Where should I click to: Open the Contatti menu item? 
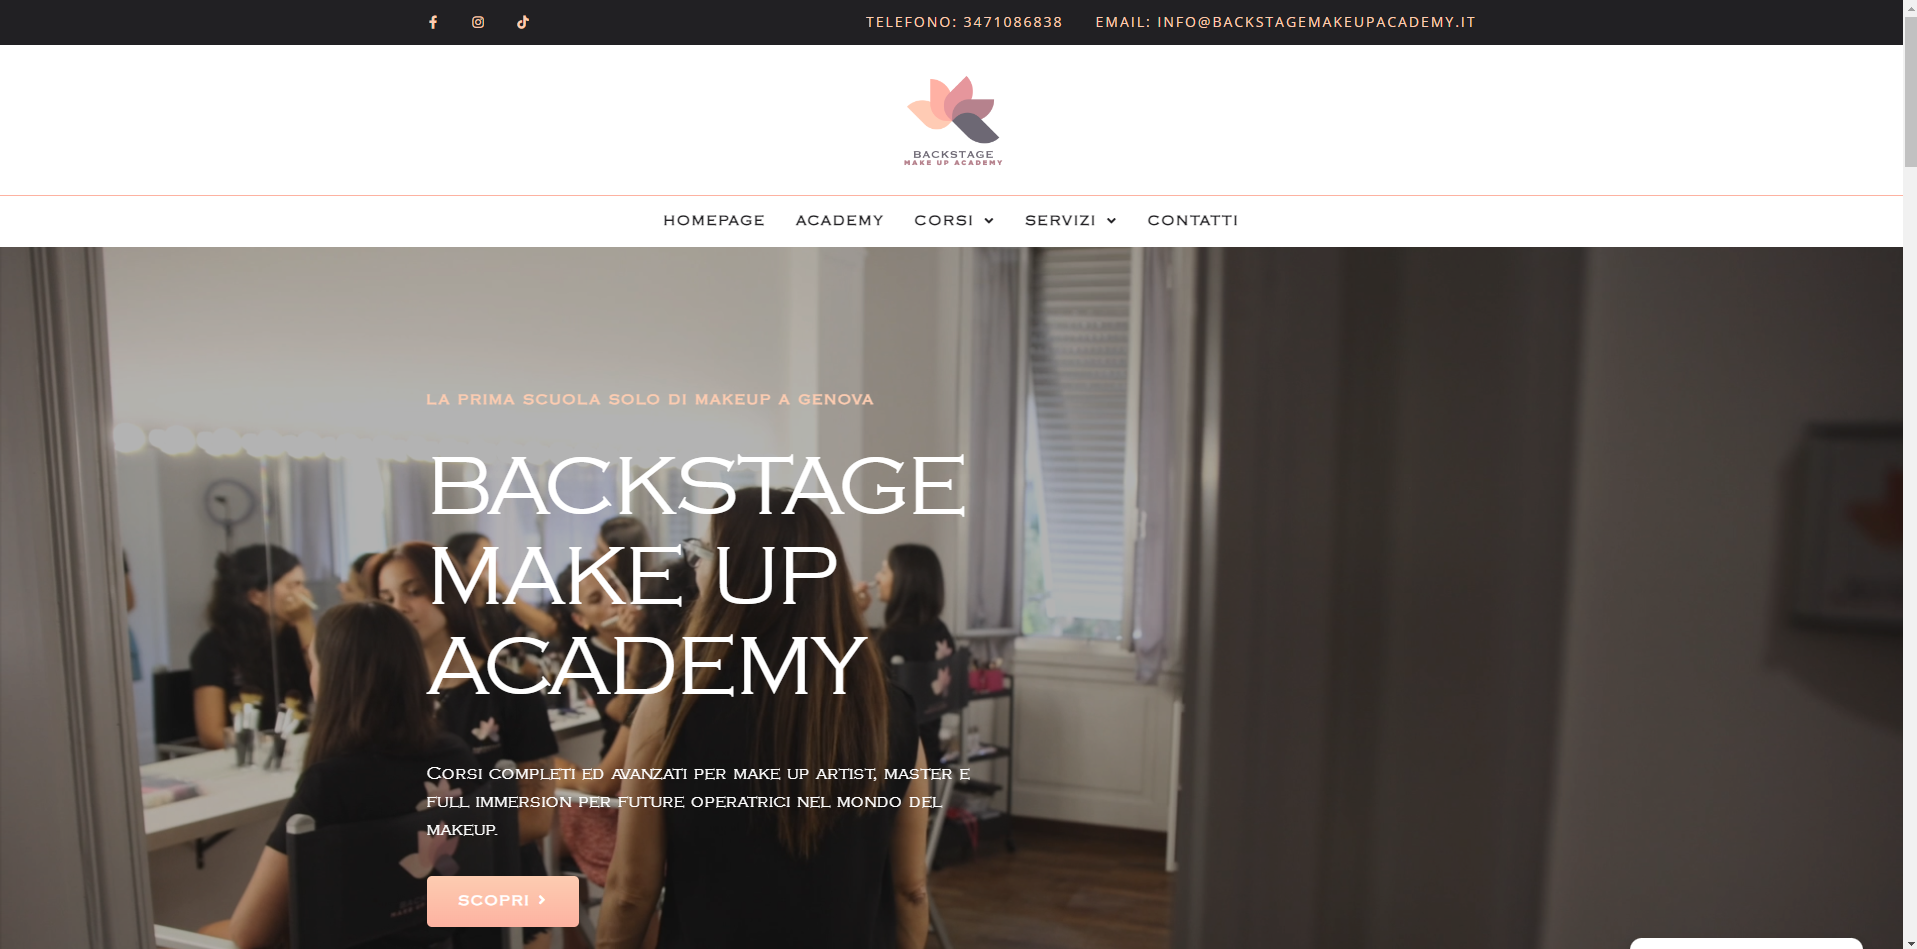tap(1192, 220)
